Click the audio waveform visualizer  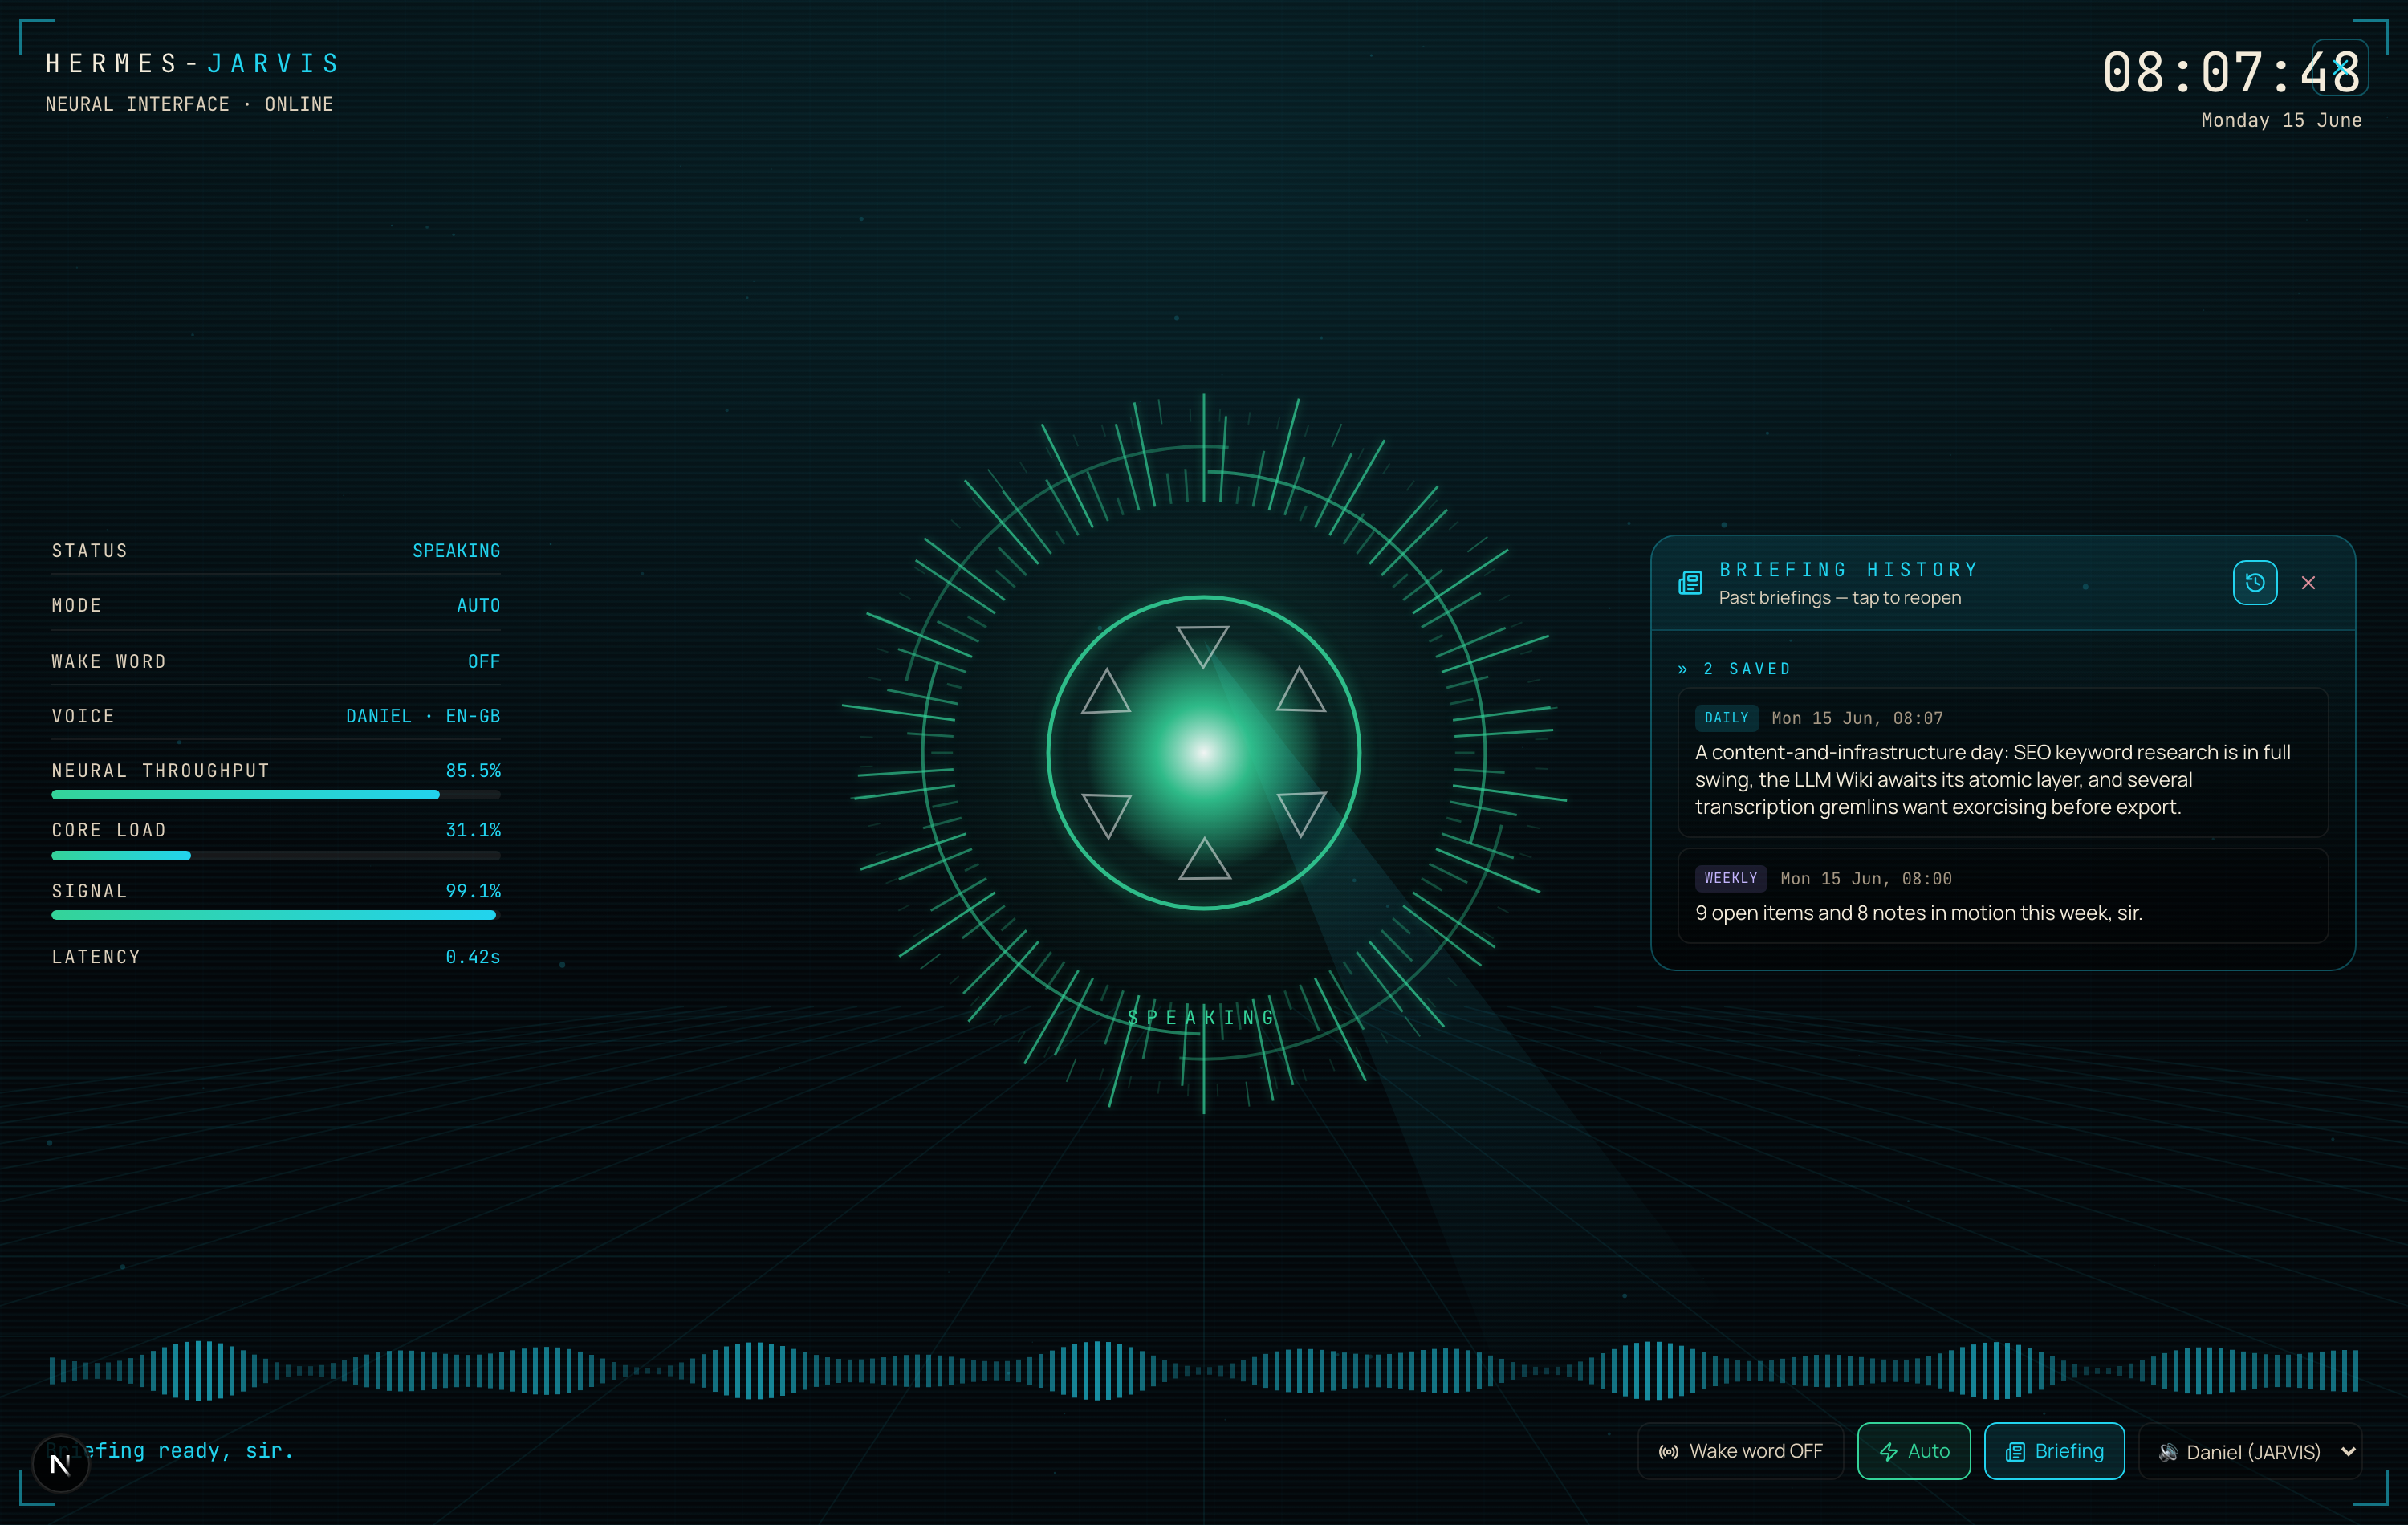1203,1370
